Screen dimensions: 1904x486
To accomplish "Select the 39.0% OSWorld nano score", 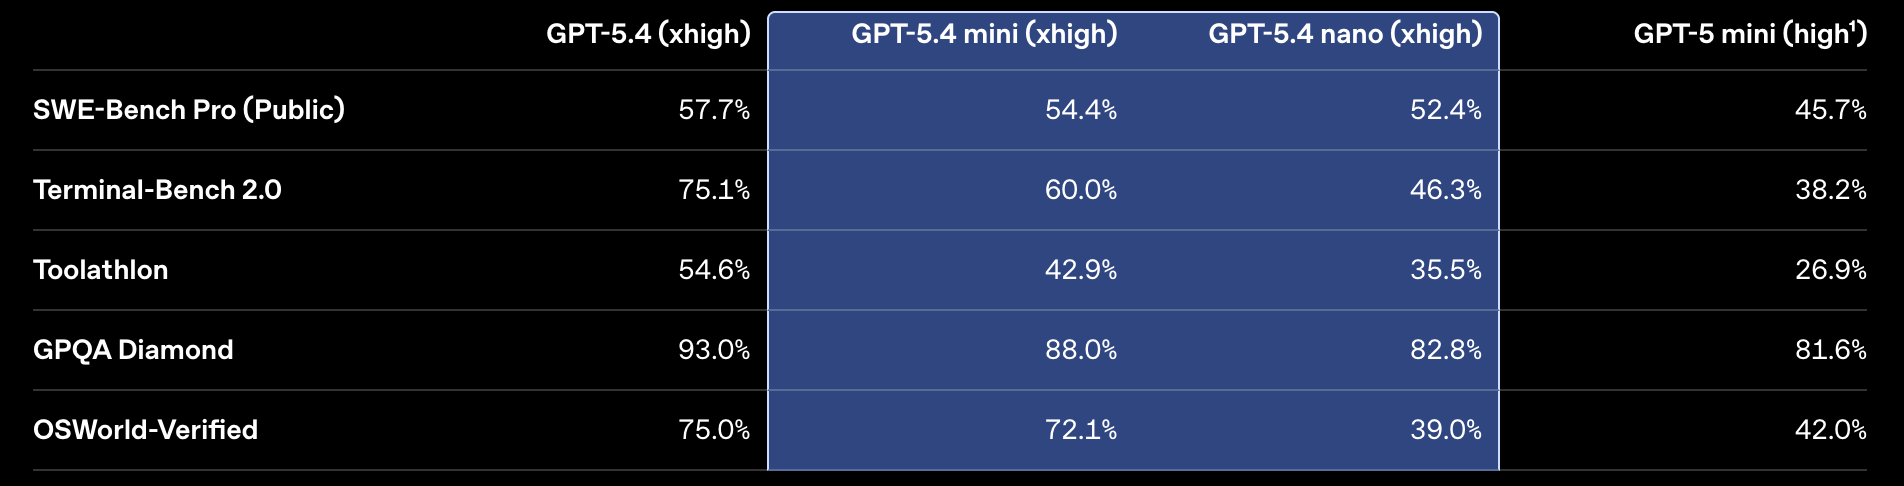I will (1446, 430).
